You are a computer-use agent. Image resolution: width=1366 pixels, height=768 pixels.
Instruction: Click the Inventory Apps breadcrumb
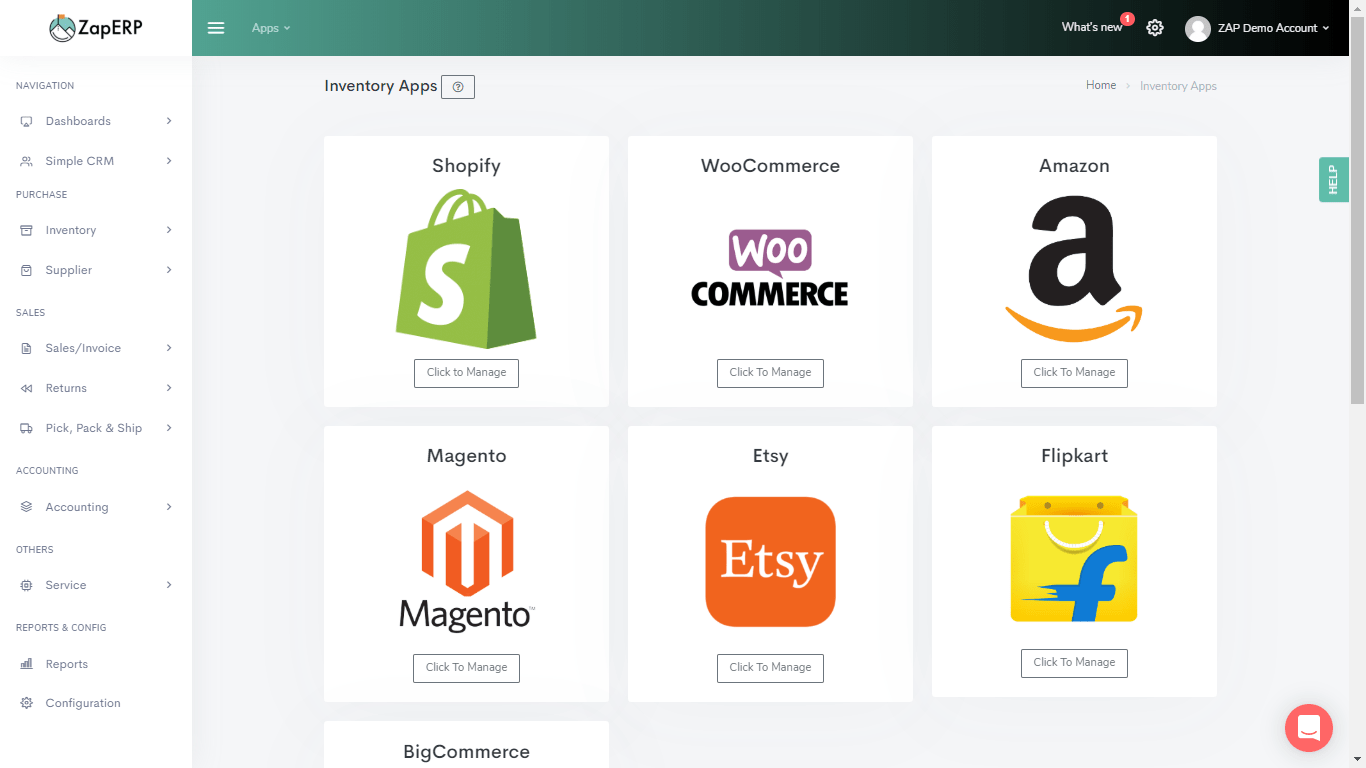(1178, 86)
